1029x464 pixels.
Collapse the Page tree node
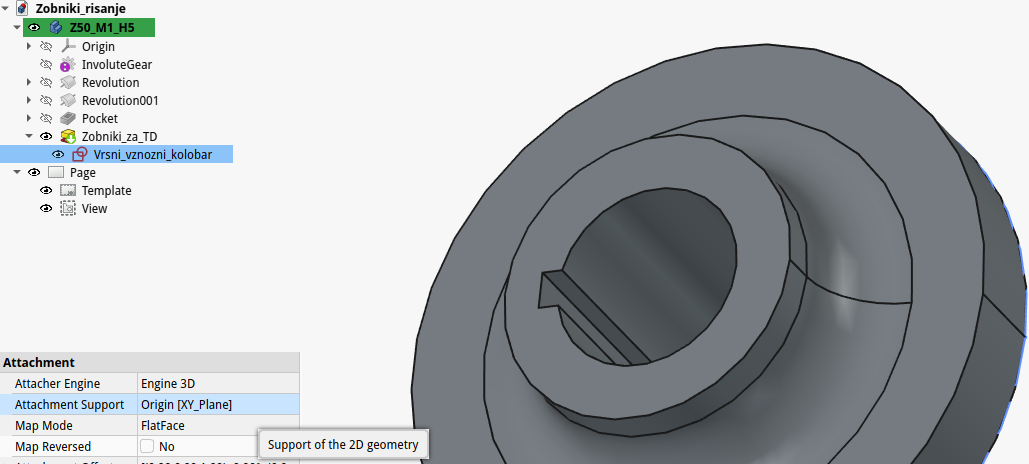pyautogui.click(x=17, y=172)
